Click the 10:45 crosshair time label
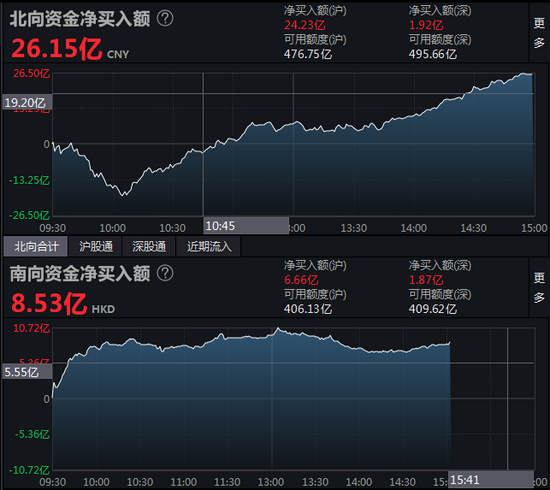The width and height of the screenshot is (550, 490). point(246,226)
